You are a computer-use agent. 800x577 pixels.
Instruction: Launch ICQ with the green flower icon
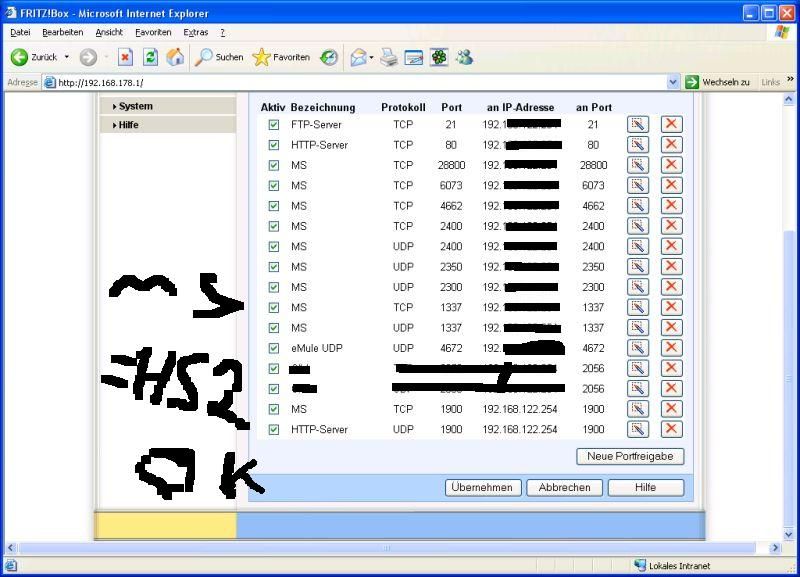(x=439, y=57)
